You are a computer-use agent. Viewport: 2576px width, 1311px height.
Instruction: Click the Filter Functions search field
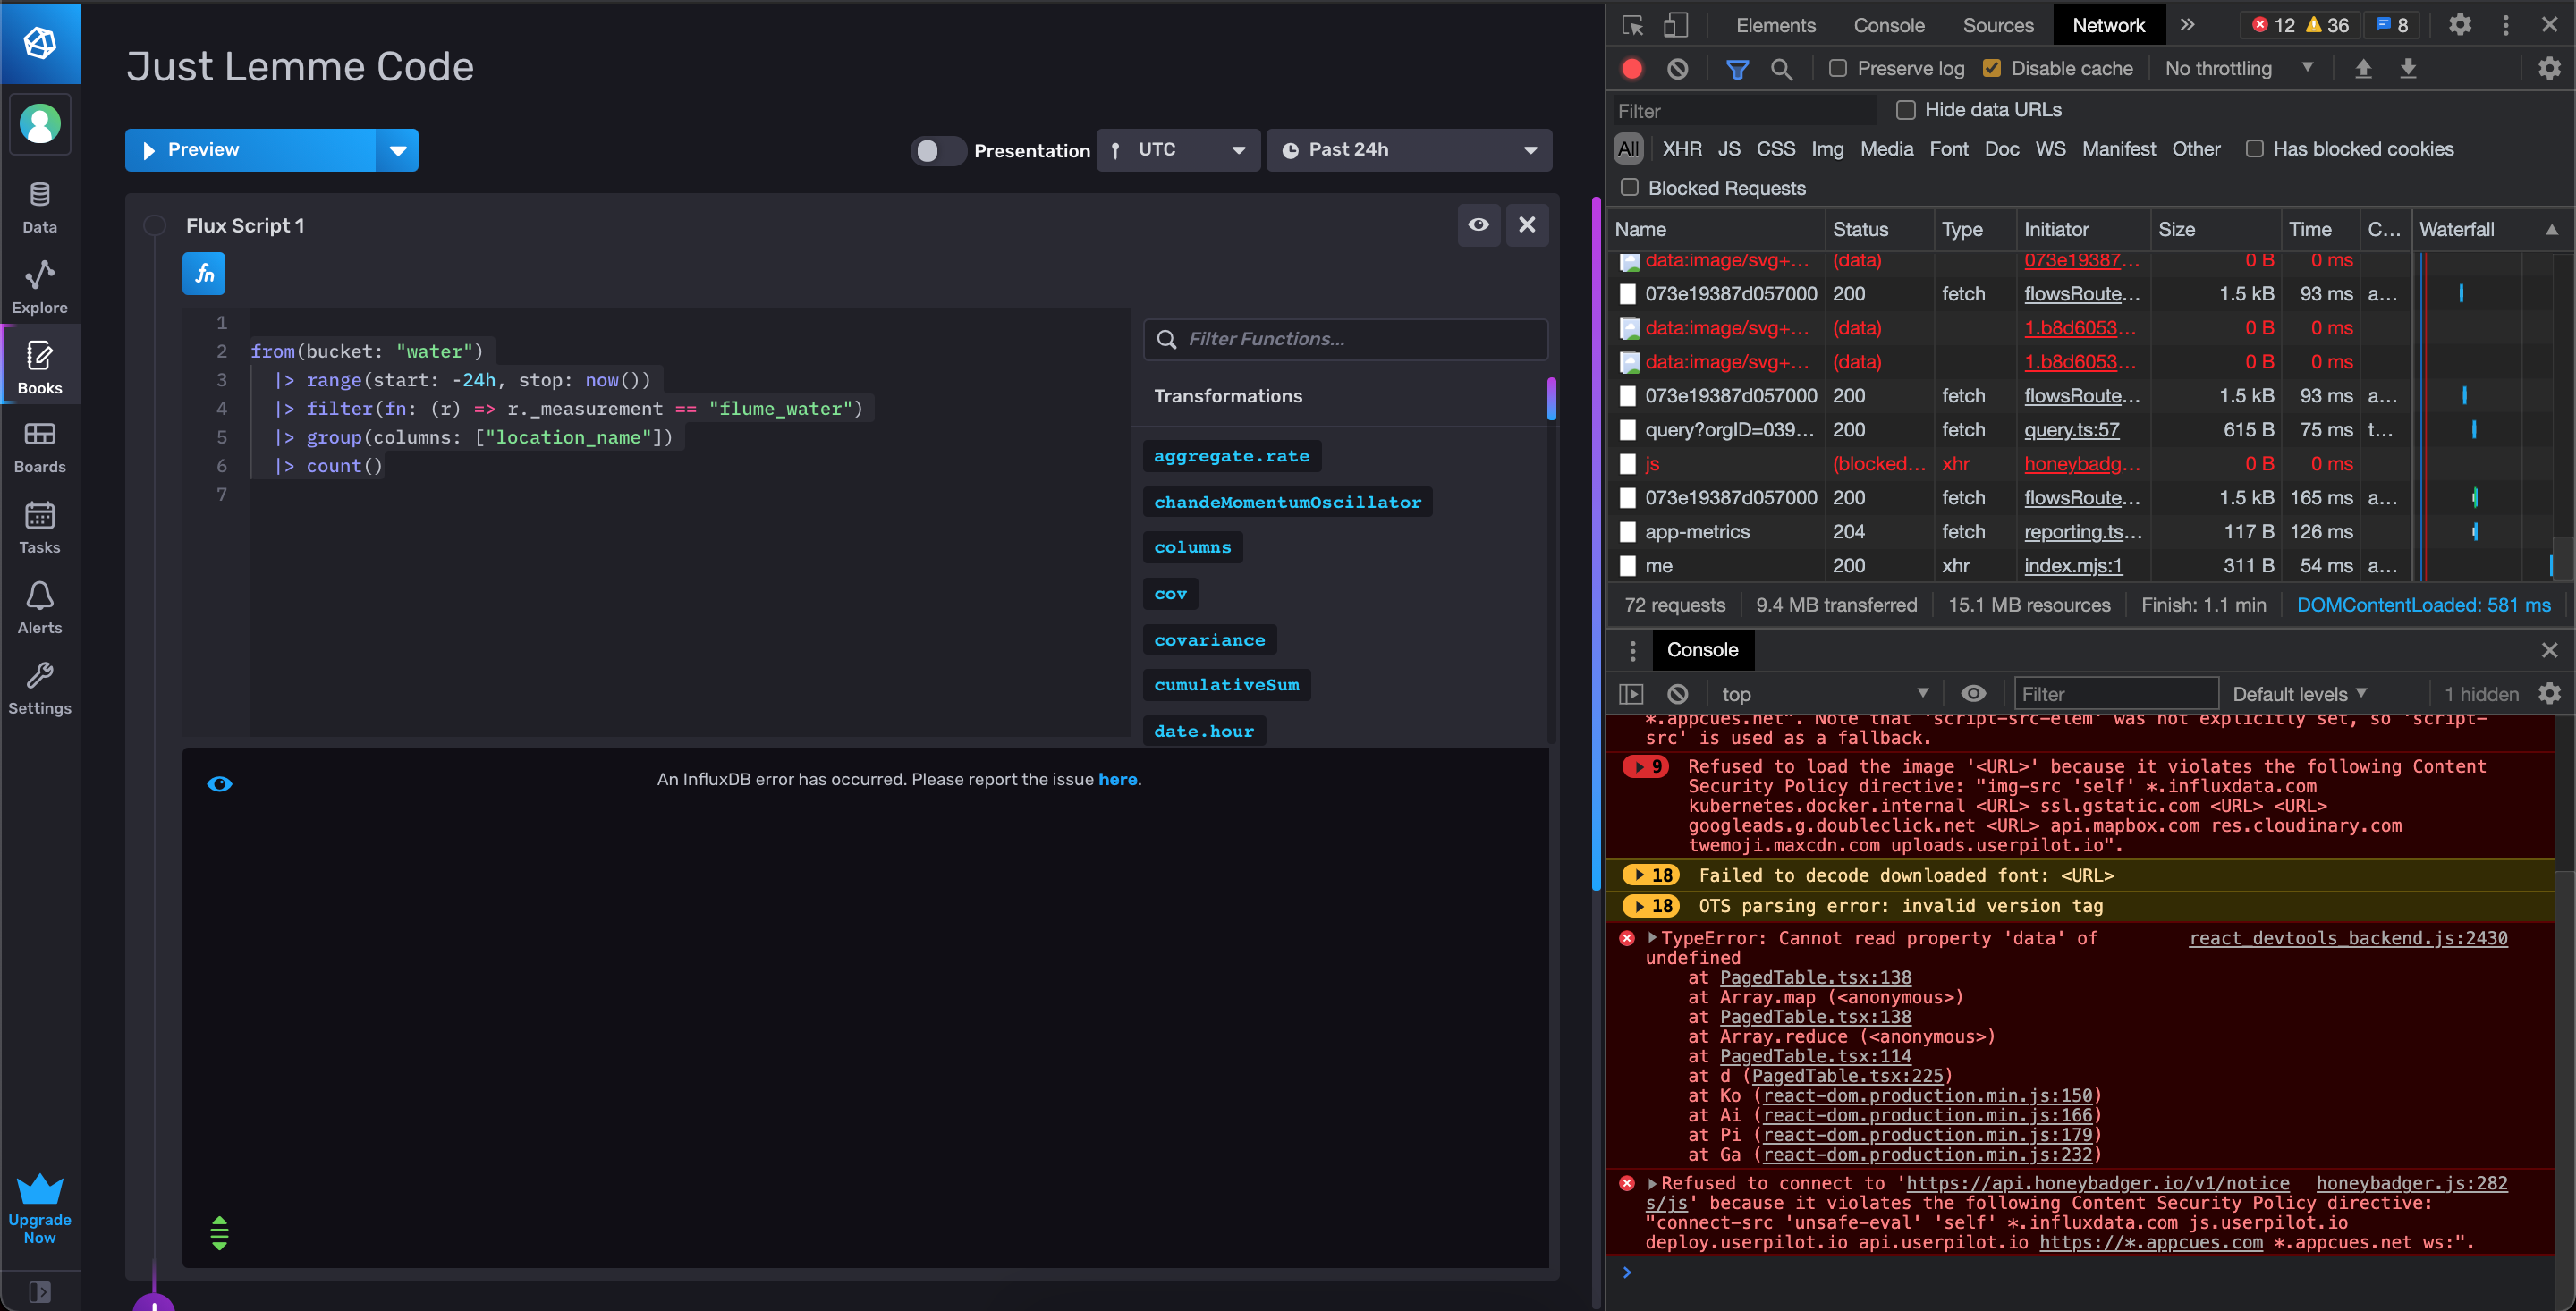coord(1345,339)
